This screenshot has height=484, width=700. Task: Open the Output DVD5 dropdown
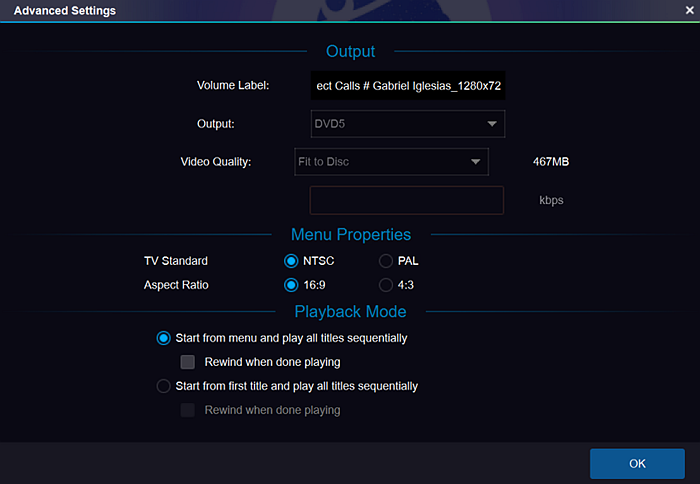(408, 124)
